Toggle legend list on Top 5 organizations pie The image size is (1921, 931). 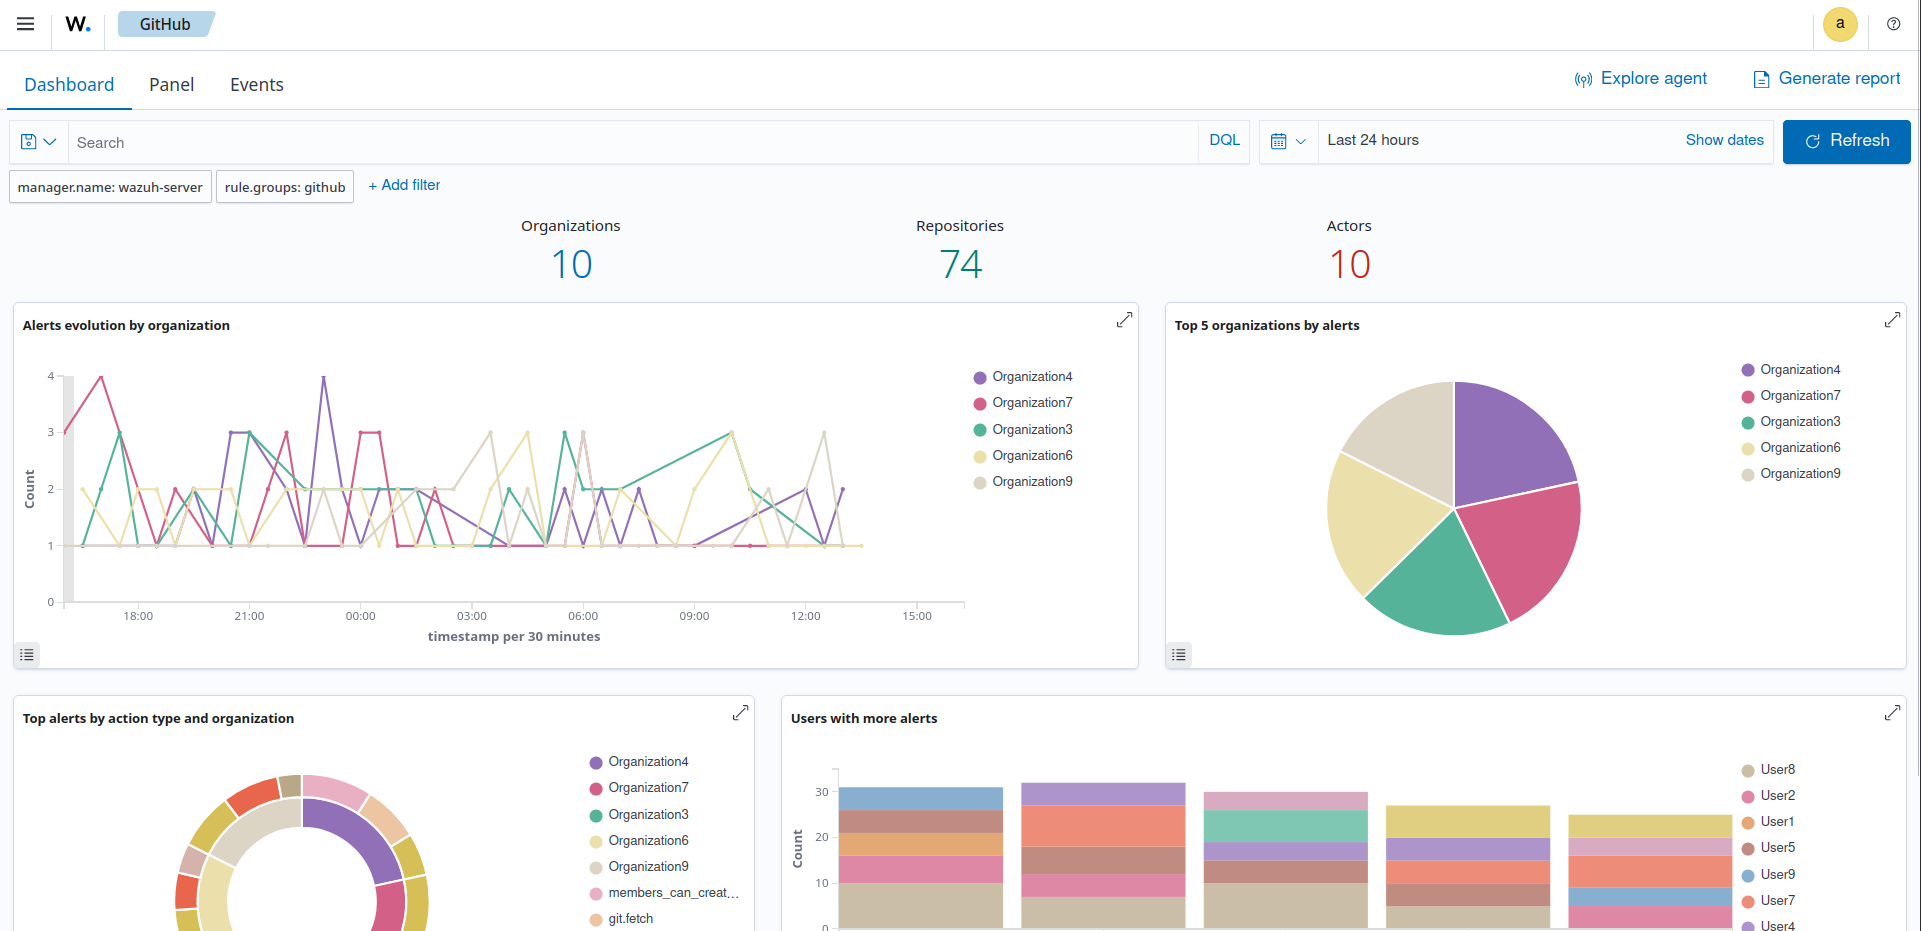(x=1179, y=655)
